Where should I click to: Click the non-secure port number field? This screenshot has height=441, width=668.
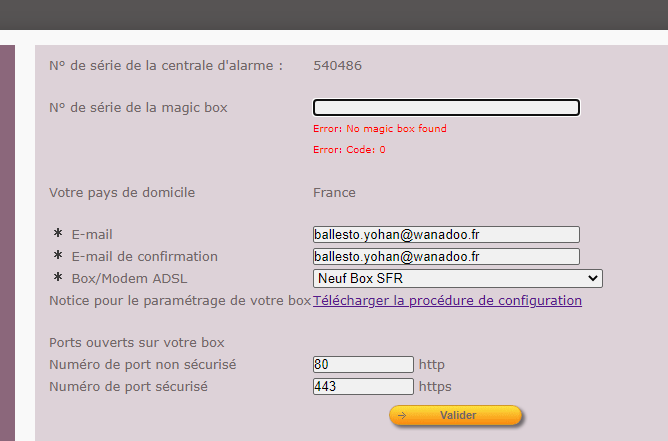tap(363, 364)
